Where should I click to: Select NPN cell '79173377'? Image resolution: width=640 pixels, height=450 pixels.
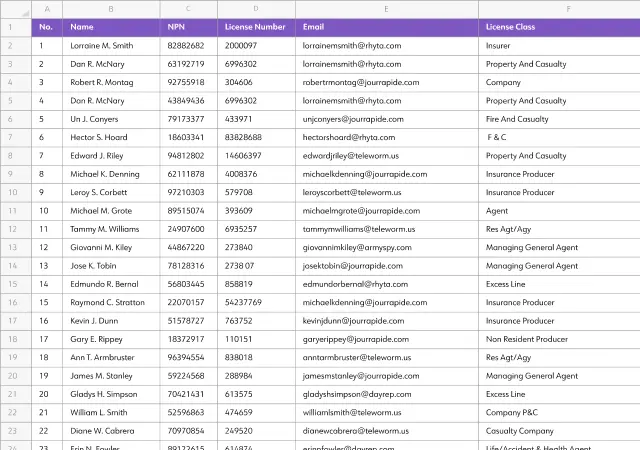point(189,119)
